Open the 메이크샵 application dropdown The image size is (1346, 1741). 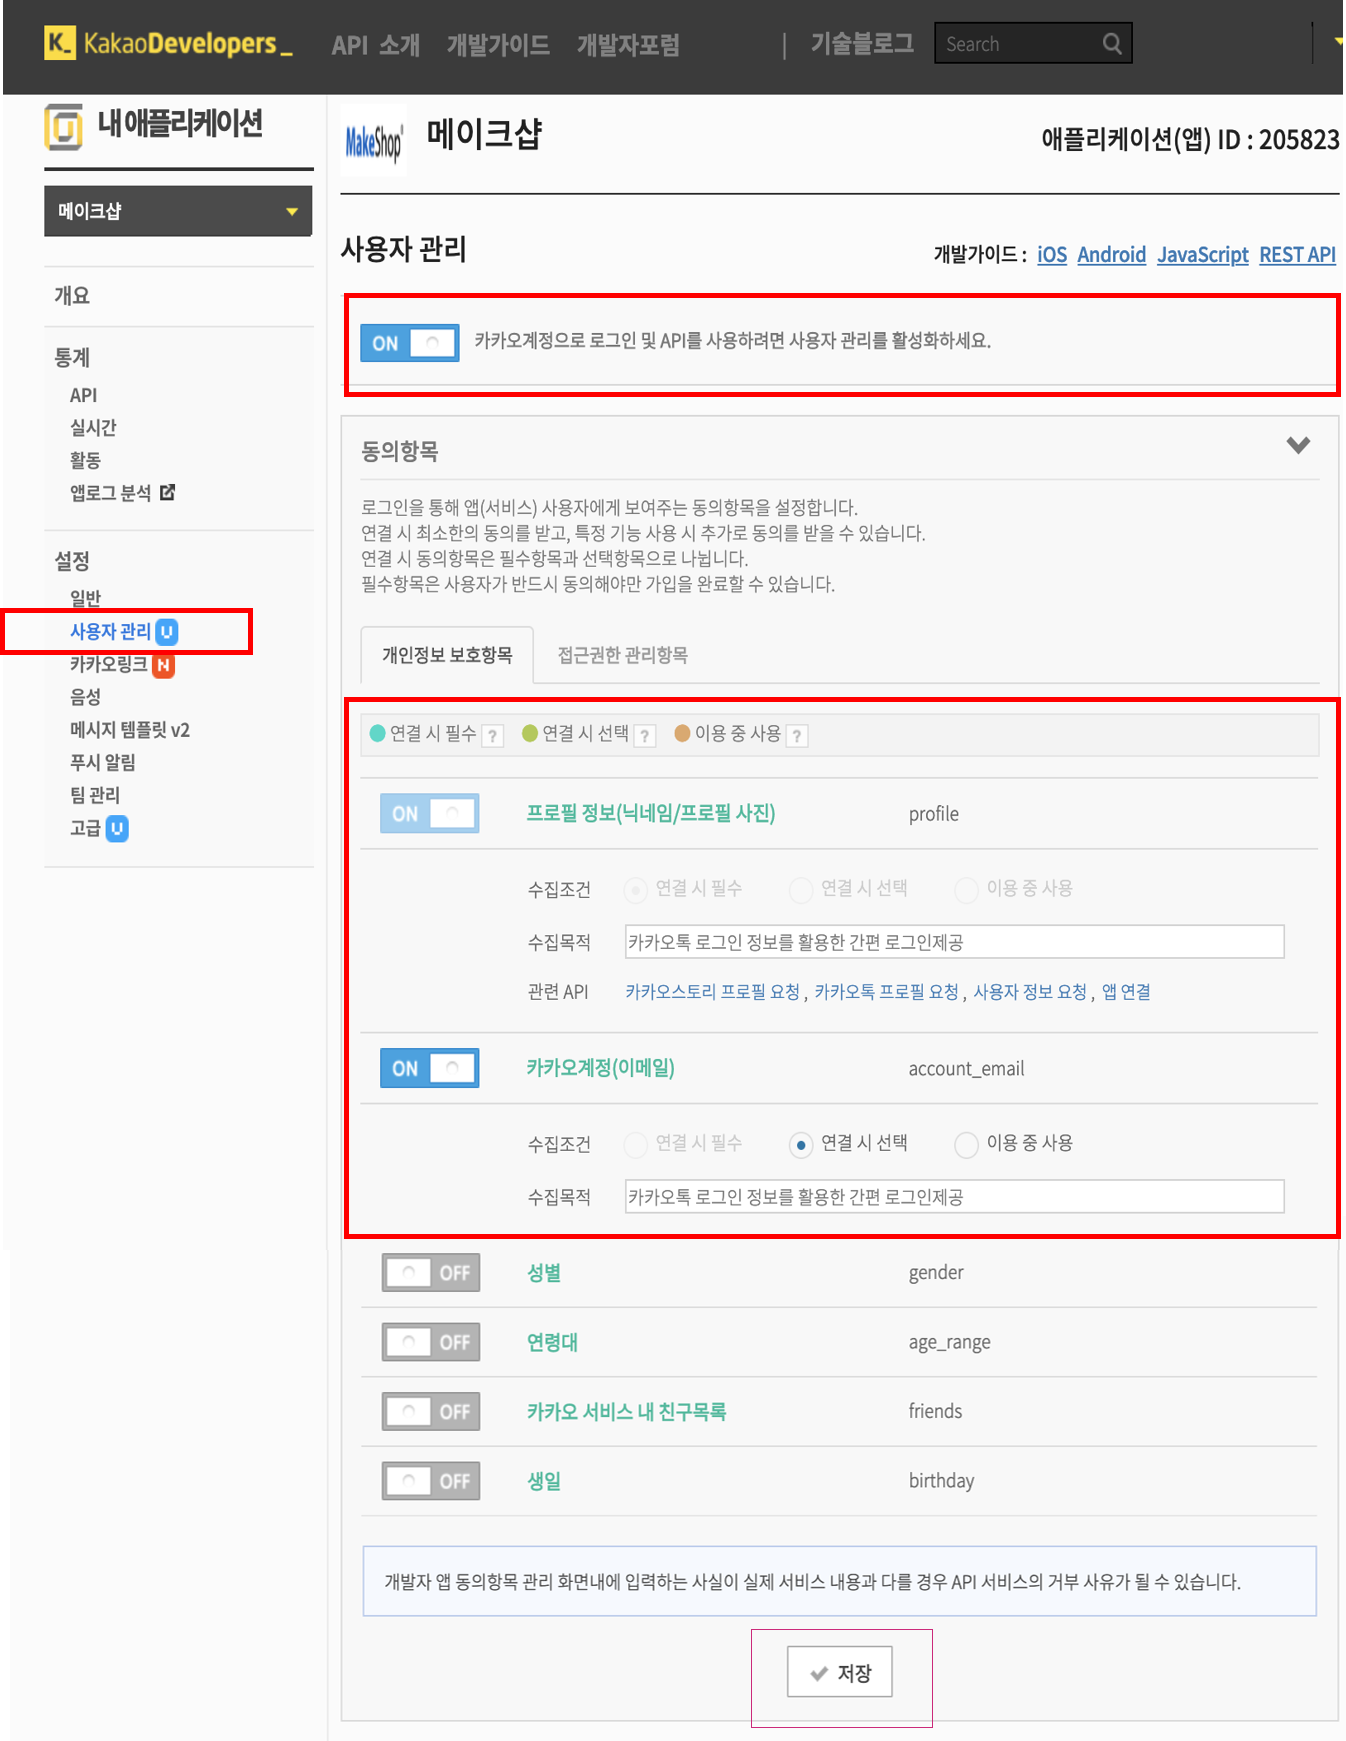coord(178,211)
